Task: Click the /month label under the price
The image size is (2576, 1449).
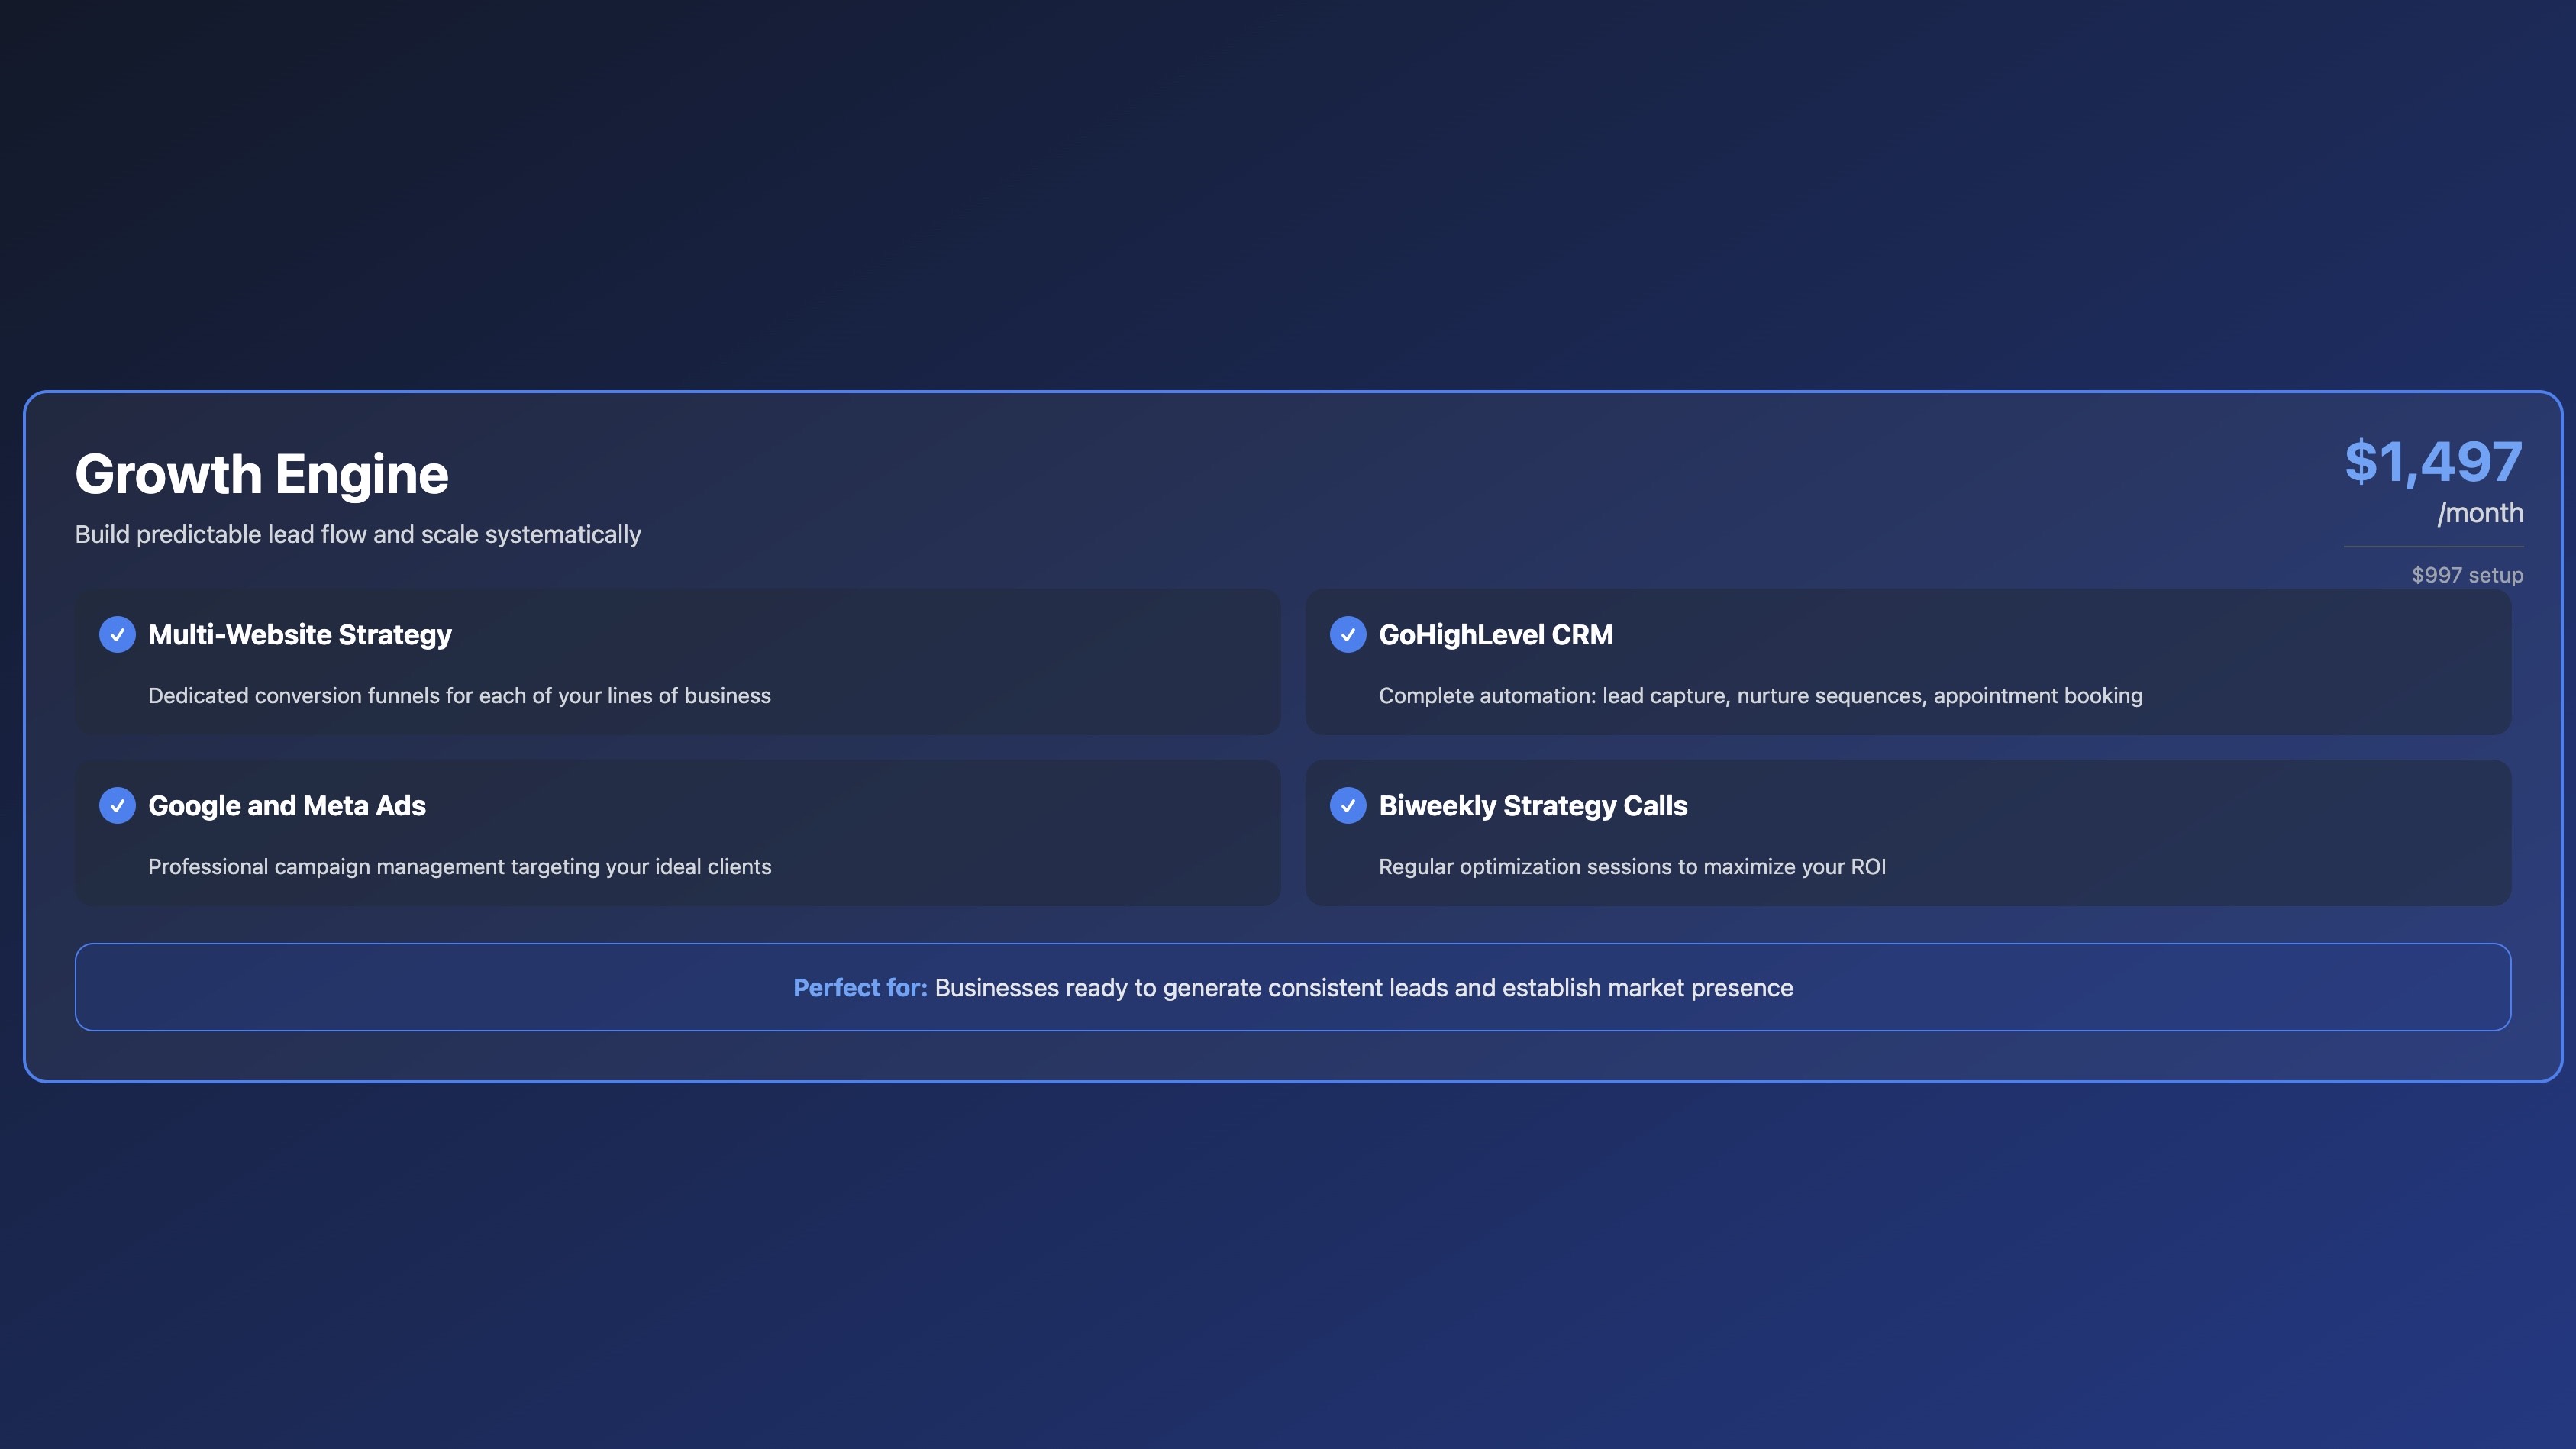Action: click(2480, 513)
